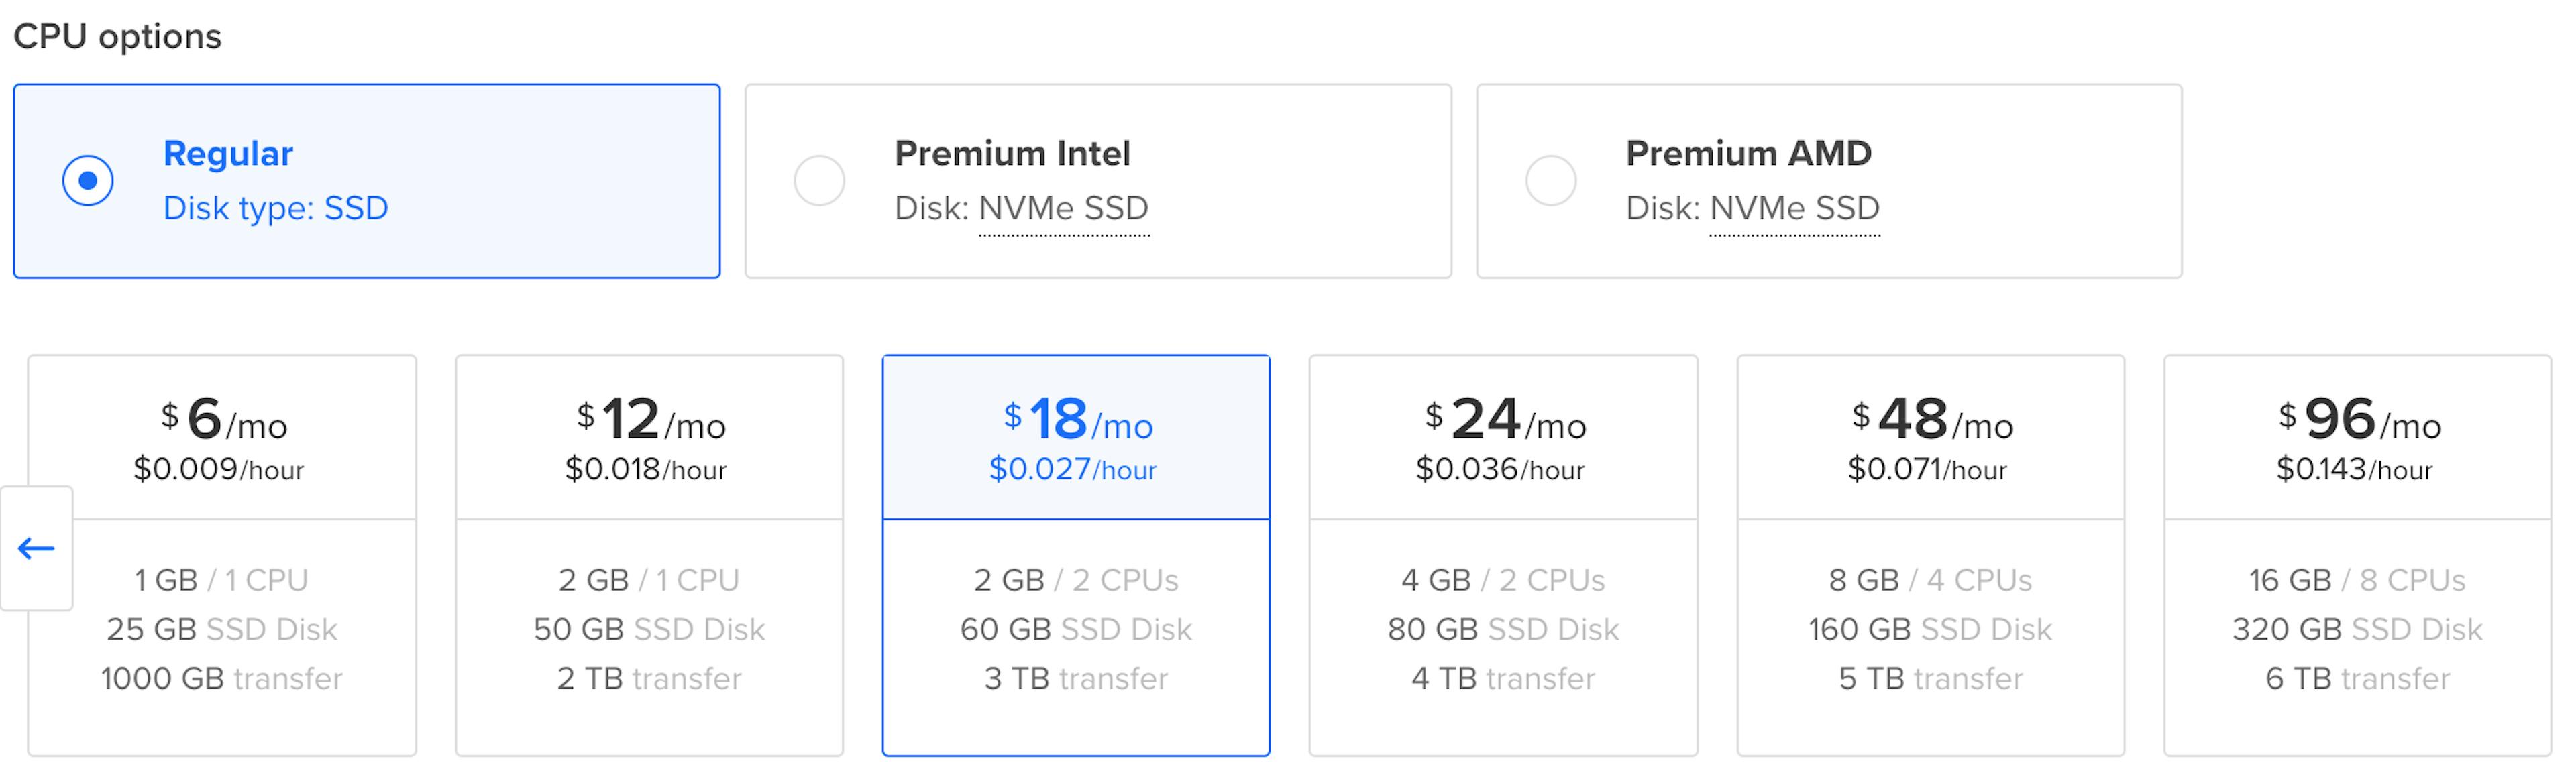Click the left arrow scroll icon
The height and width of the screenshot is (777, 2576).
(36, 548)
